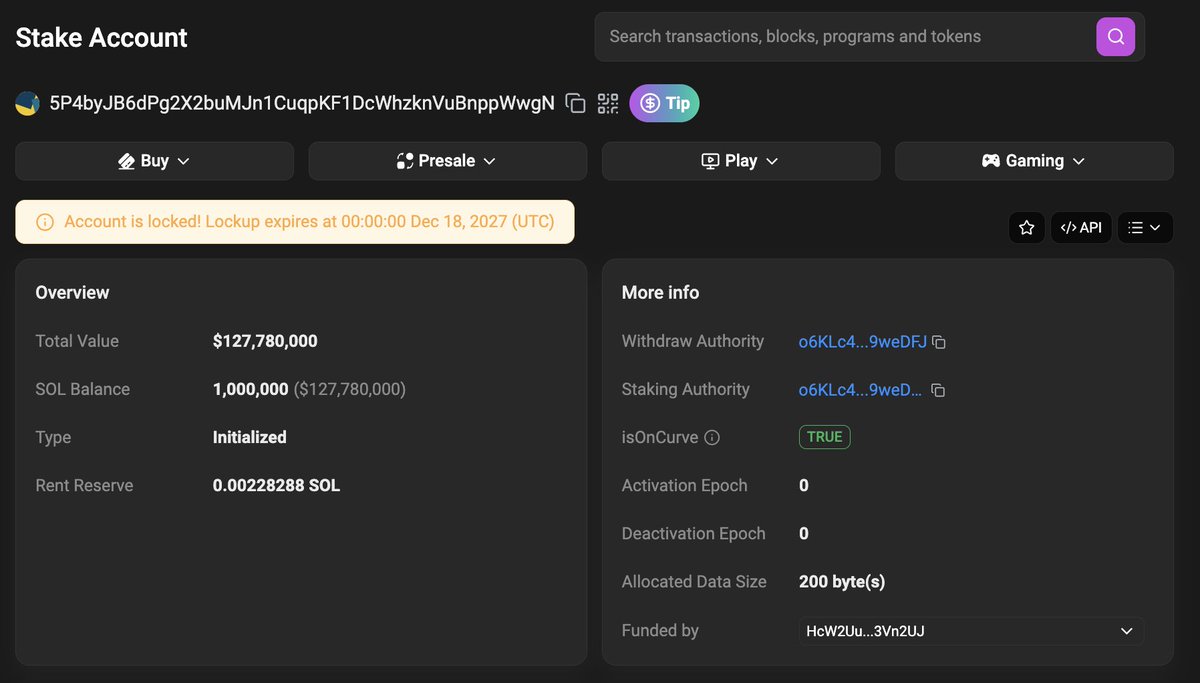Click the TRUE badge for isOnCurve

[x=824, y=437]
